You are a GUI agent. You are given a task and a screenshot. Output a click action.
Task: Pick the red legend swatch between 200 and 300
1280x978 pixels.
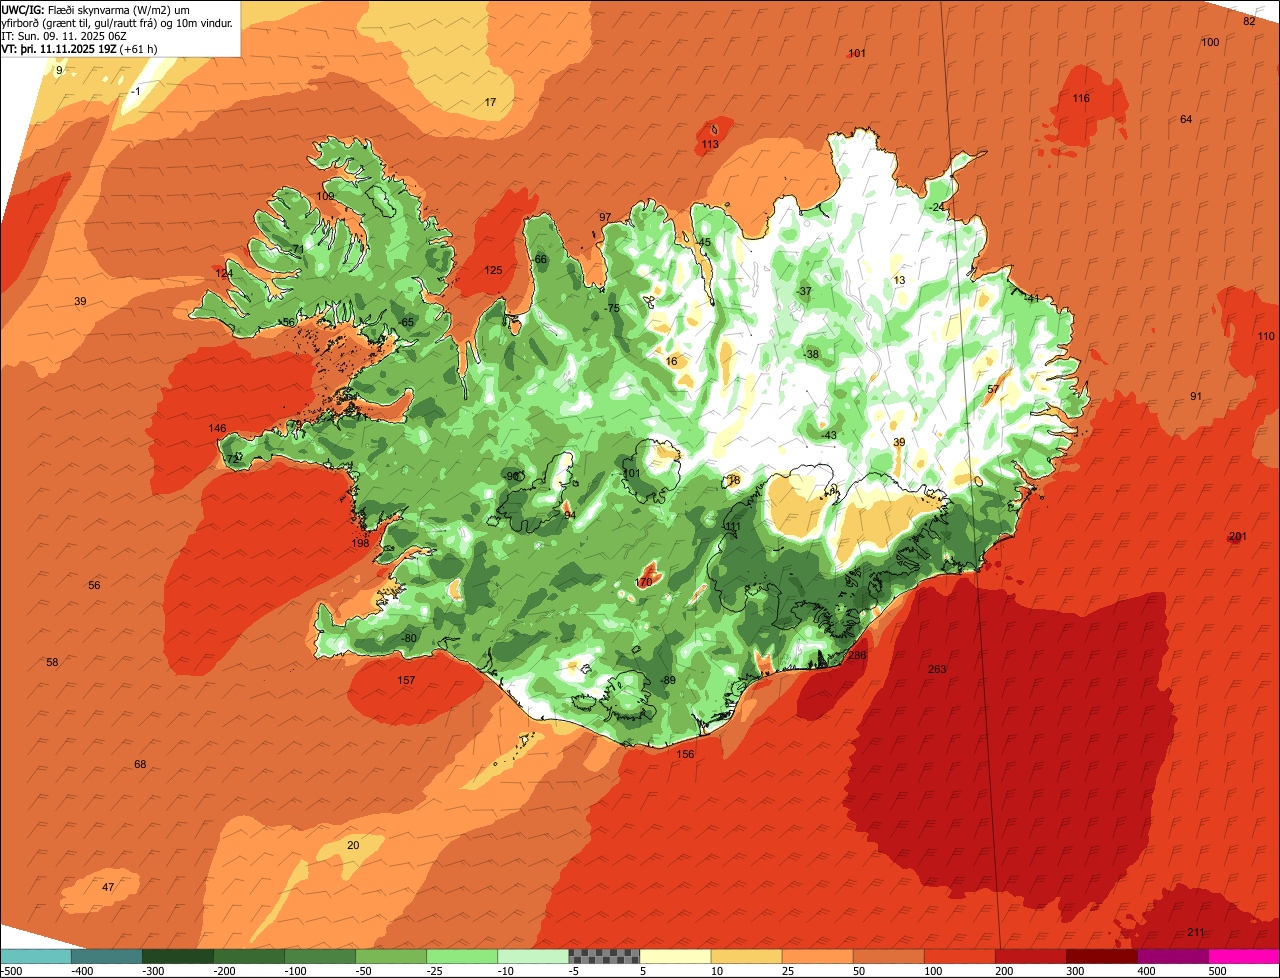[1031, 956]
